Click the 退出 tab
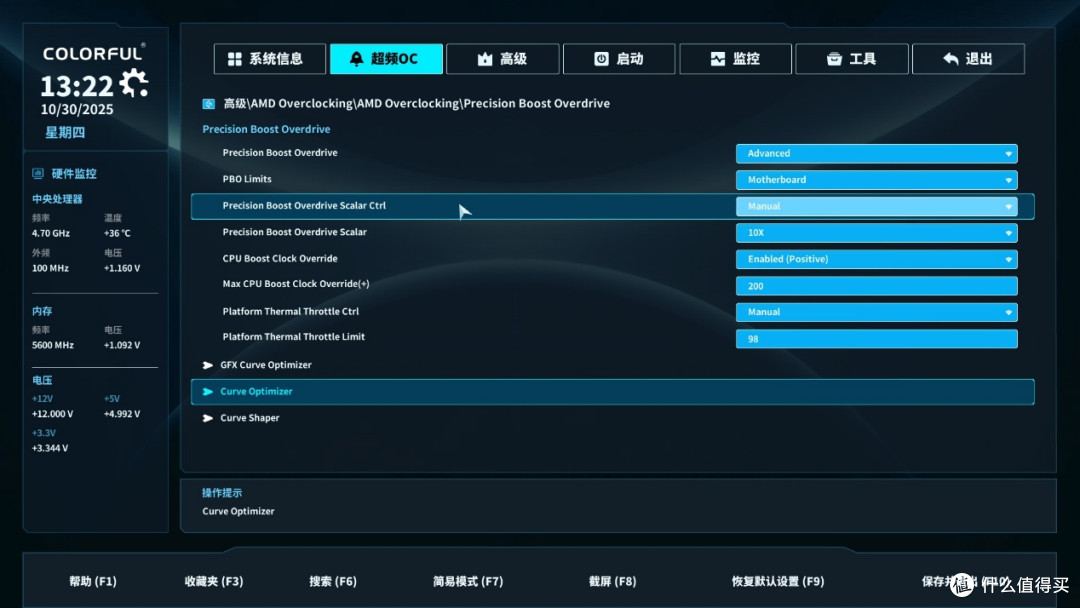 tap(968, 59)
